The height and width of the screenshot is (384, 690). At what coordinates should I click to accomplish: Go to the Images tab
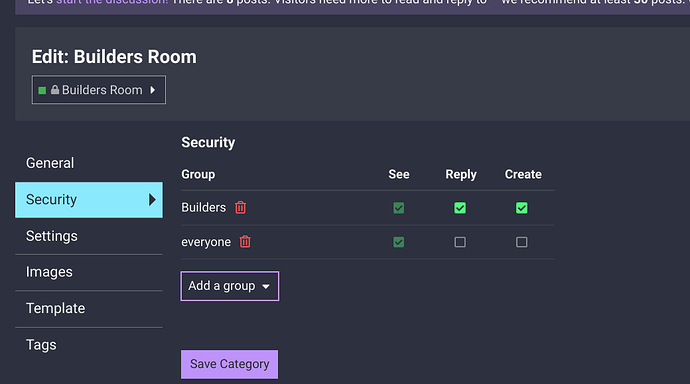coord(89,272)
